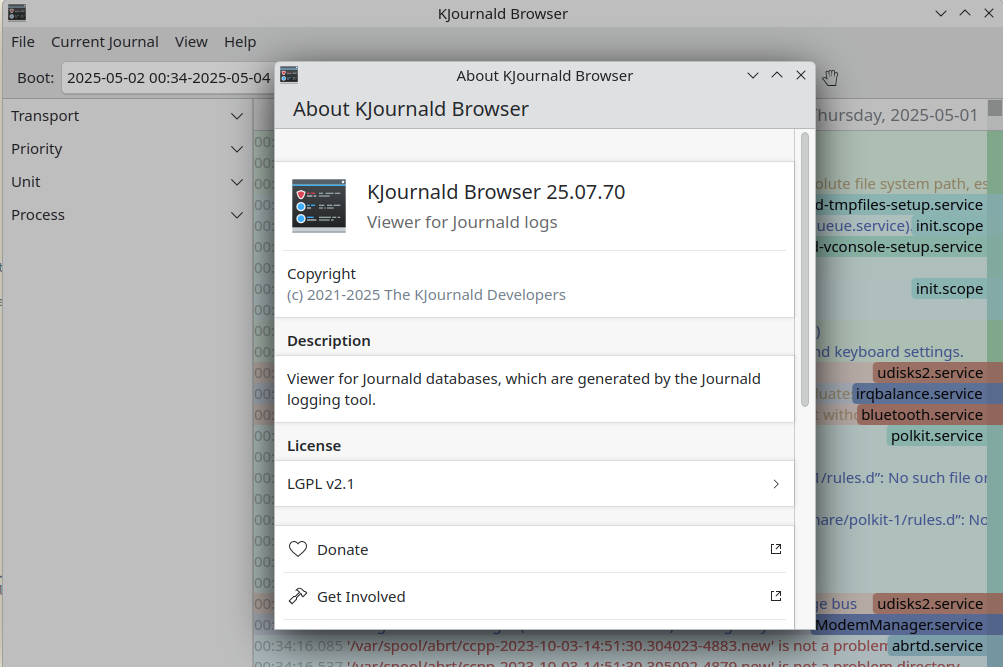Viewport: 1003px width, 667px height.
Task: Click the main window app icon in the title bar
Action: (16, 13)
